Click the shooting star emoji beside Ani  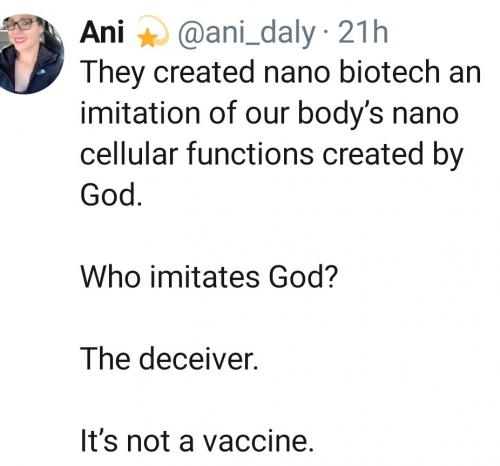[x=153, y=31]
